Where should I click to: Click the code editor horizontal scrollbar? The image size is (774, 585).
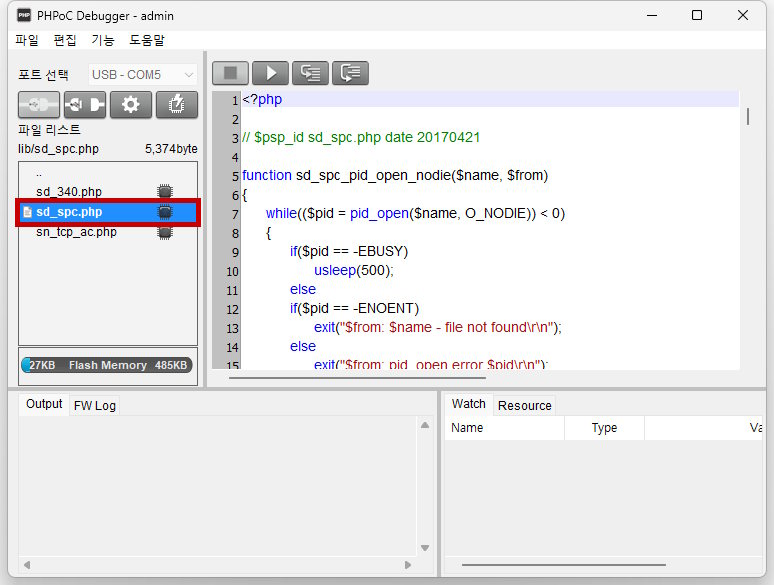pyautogui.click(x=357, y=378)
